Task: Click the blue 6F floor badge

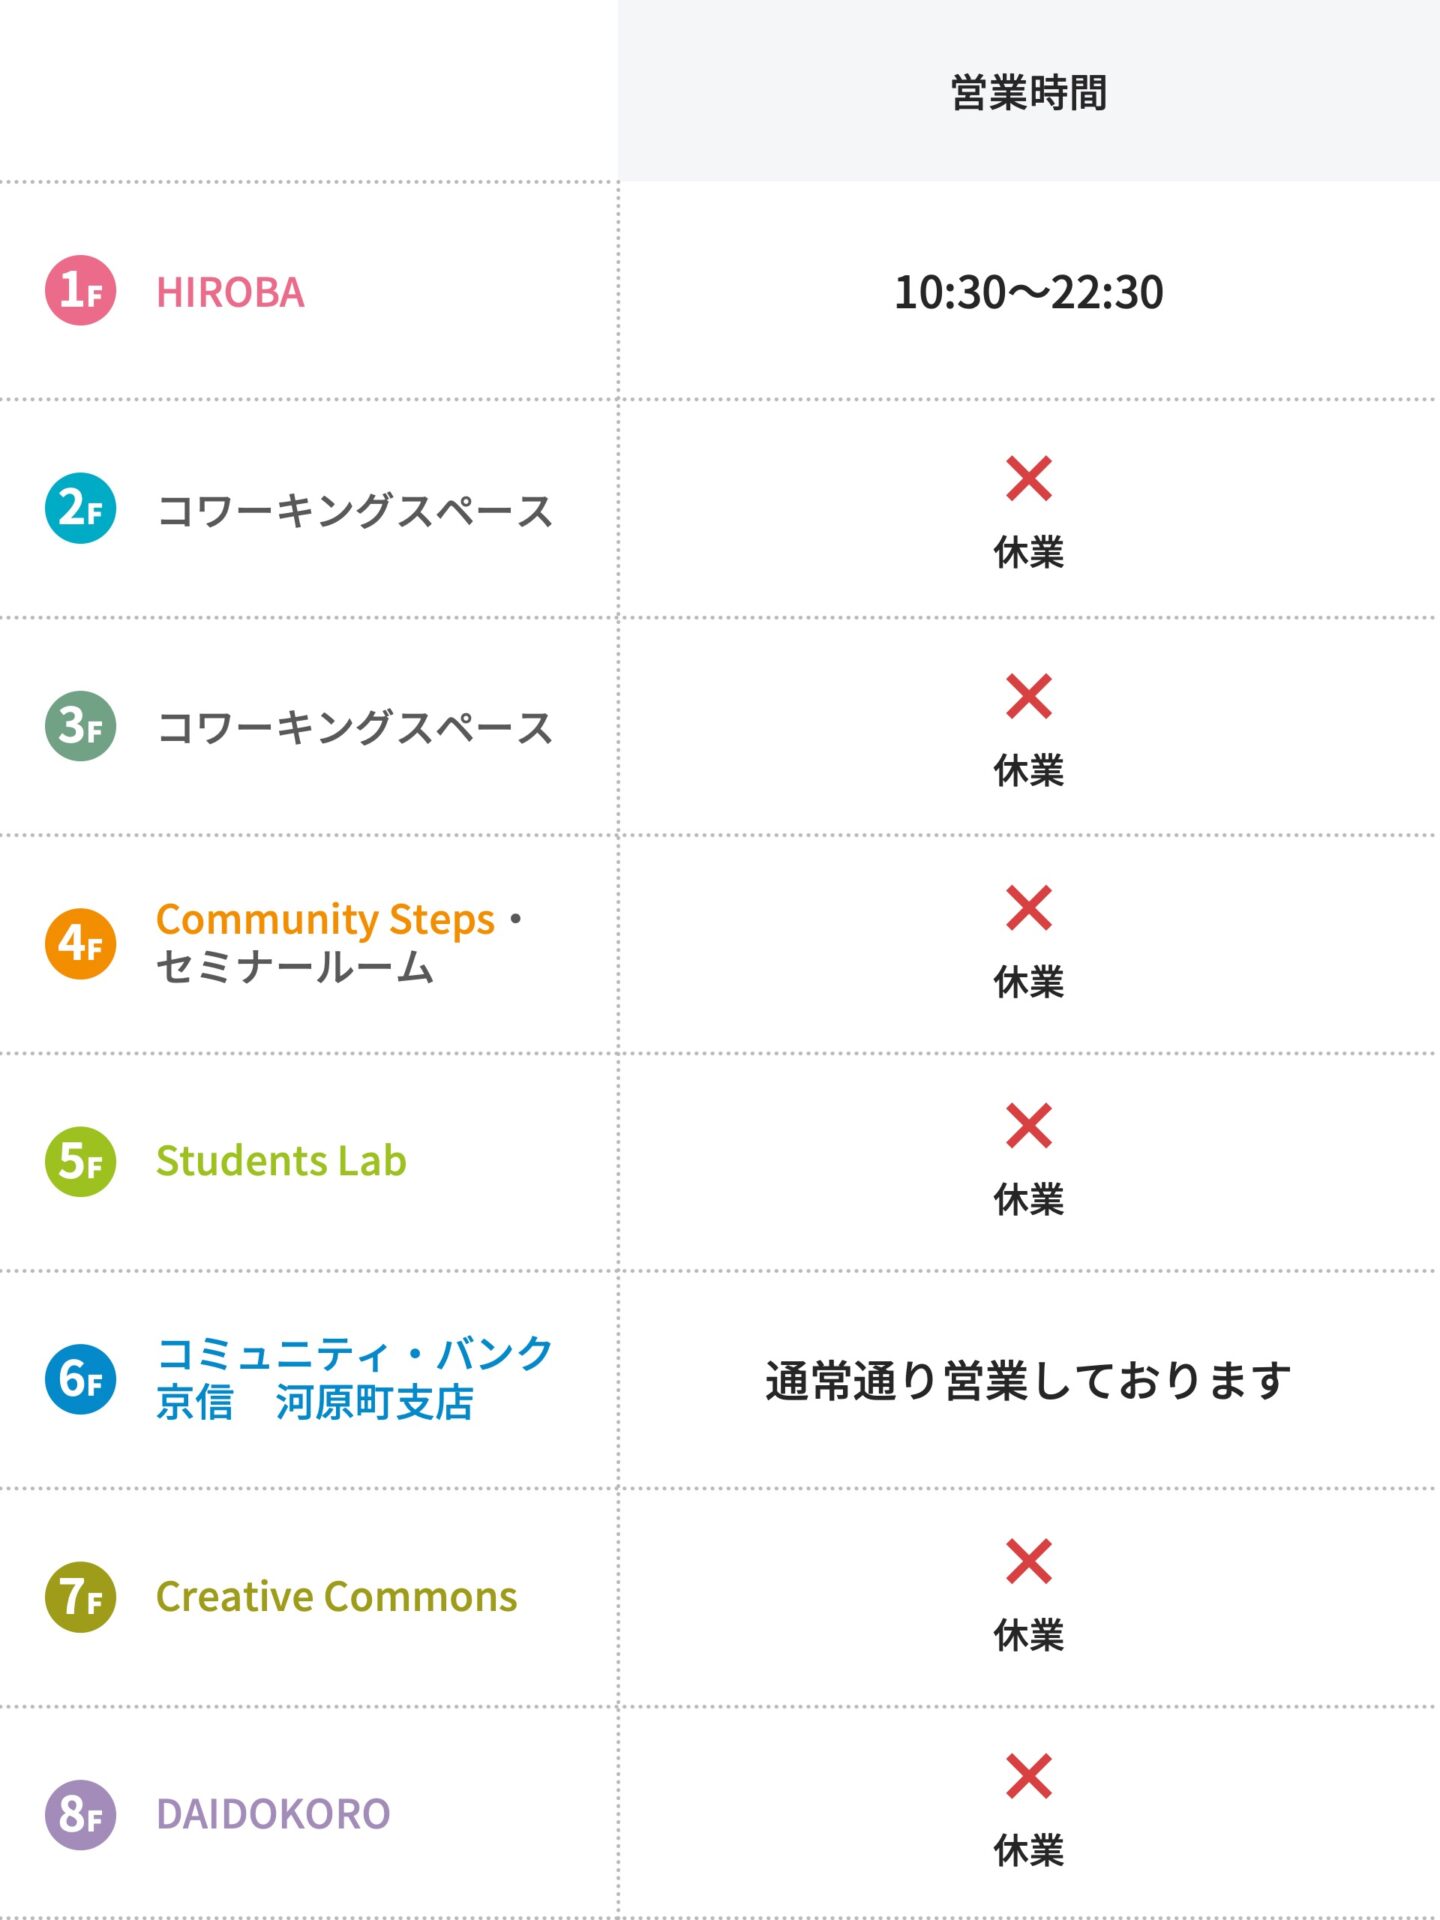Action: [80, 1379]
